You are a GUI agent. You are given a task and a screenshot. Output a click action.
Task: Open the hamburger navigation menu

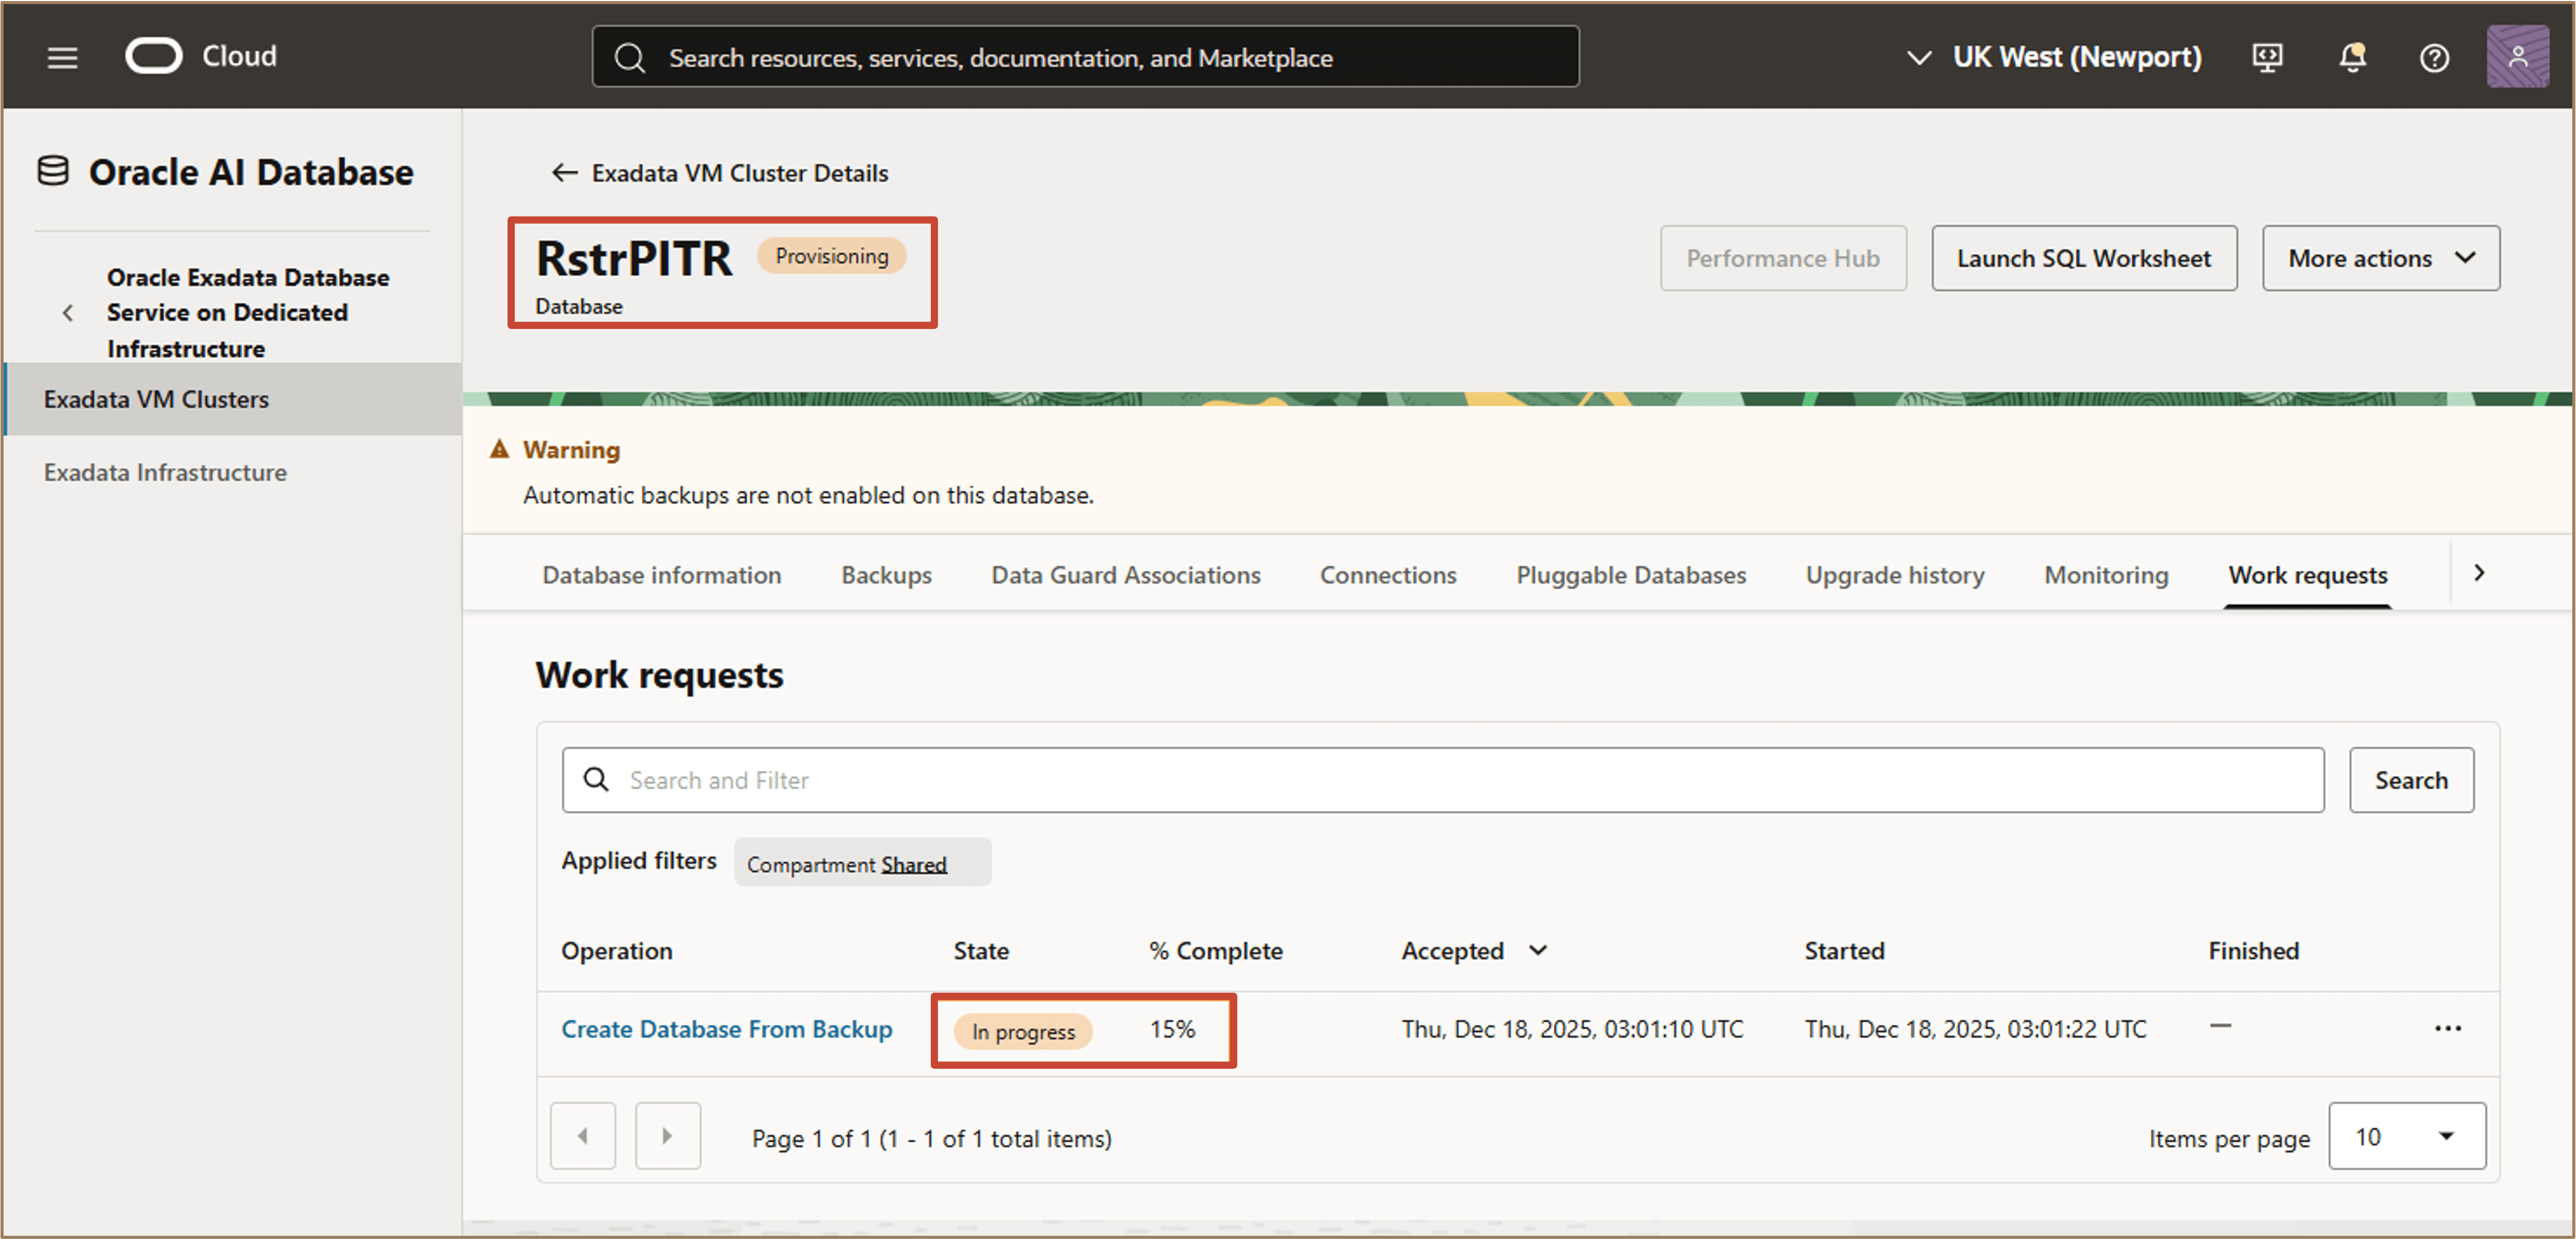pyautogui.click(x=62, y=57)
